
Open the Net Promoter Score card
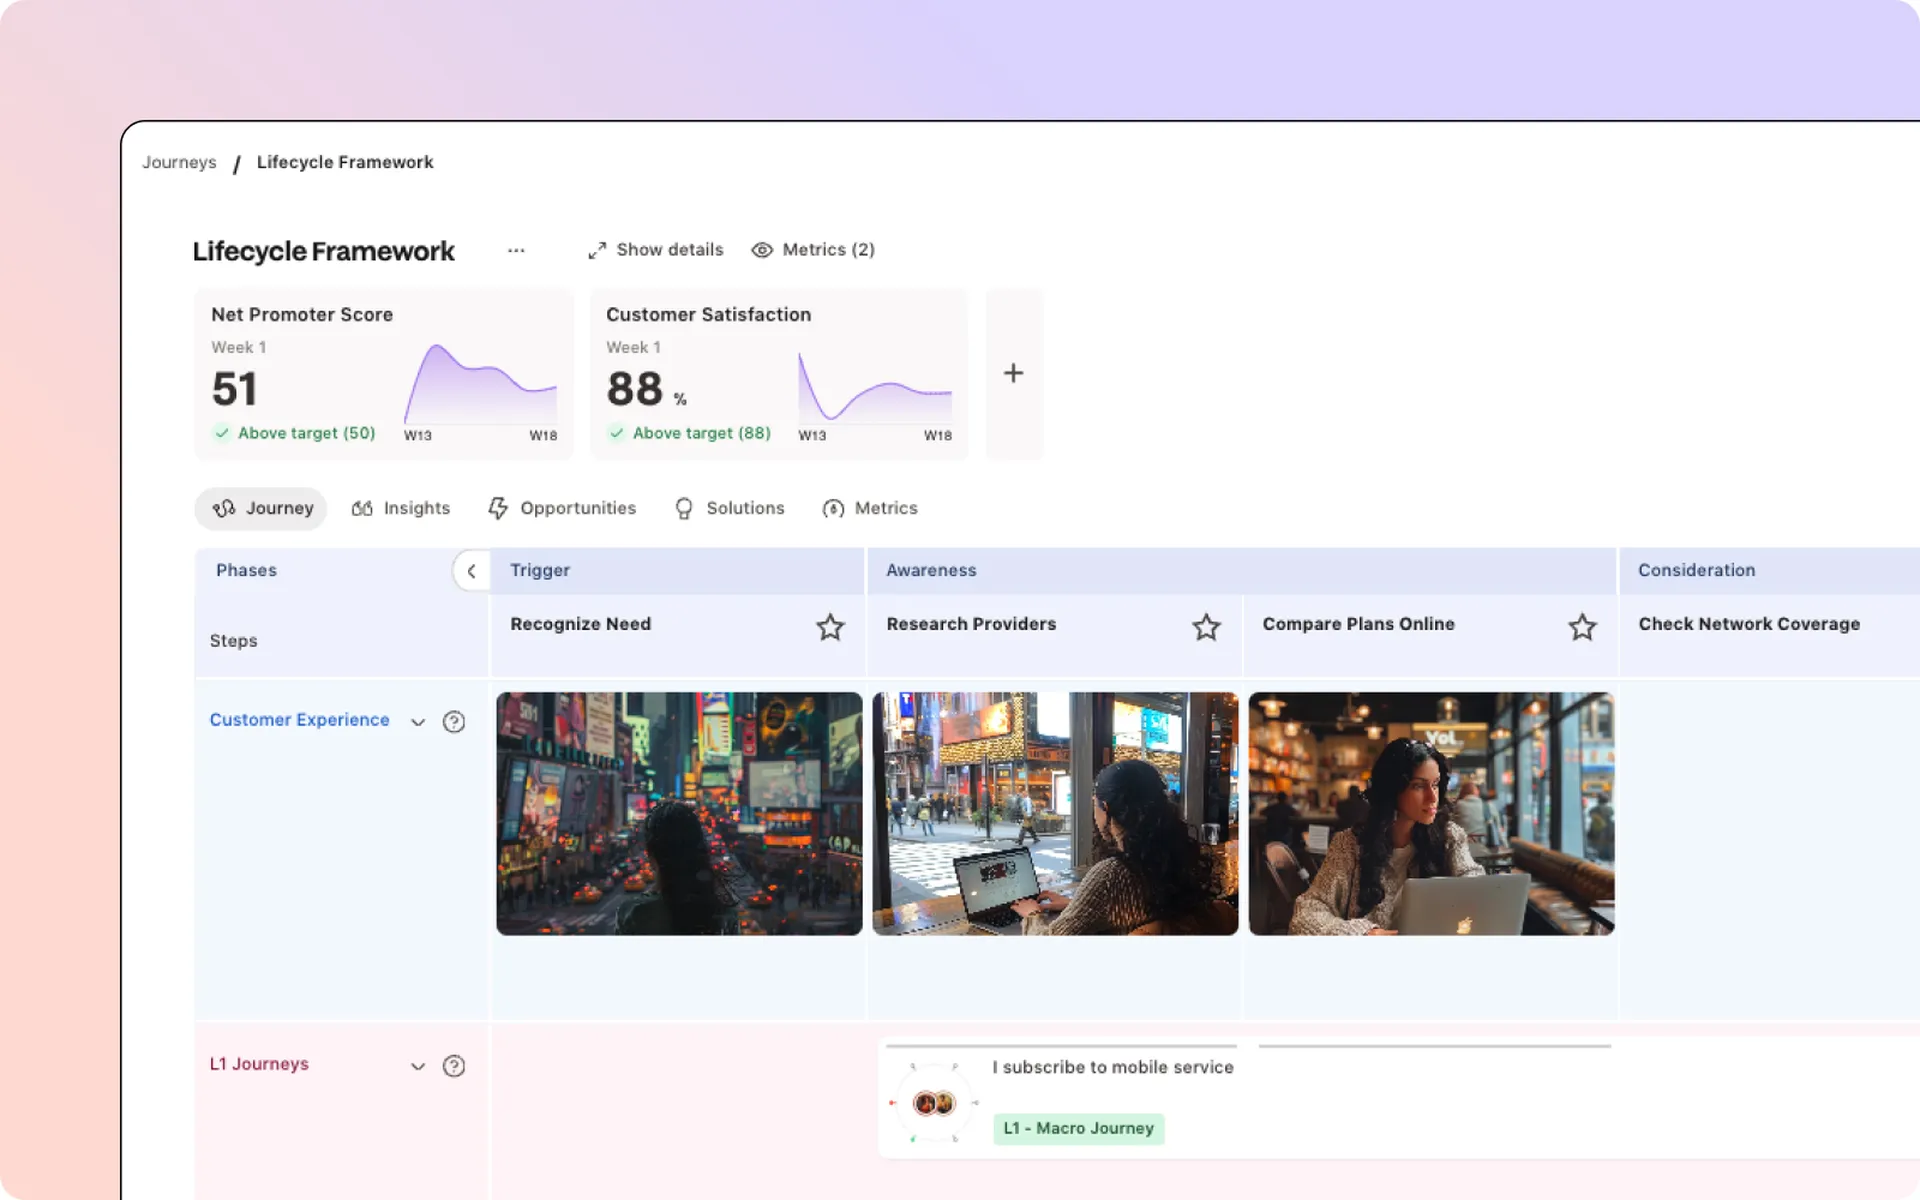coord(384,374)
